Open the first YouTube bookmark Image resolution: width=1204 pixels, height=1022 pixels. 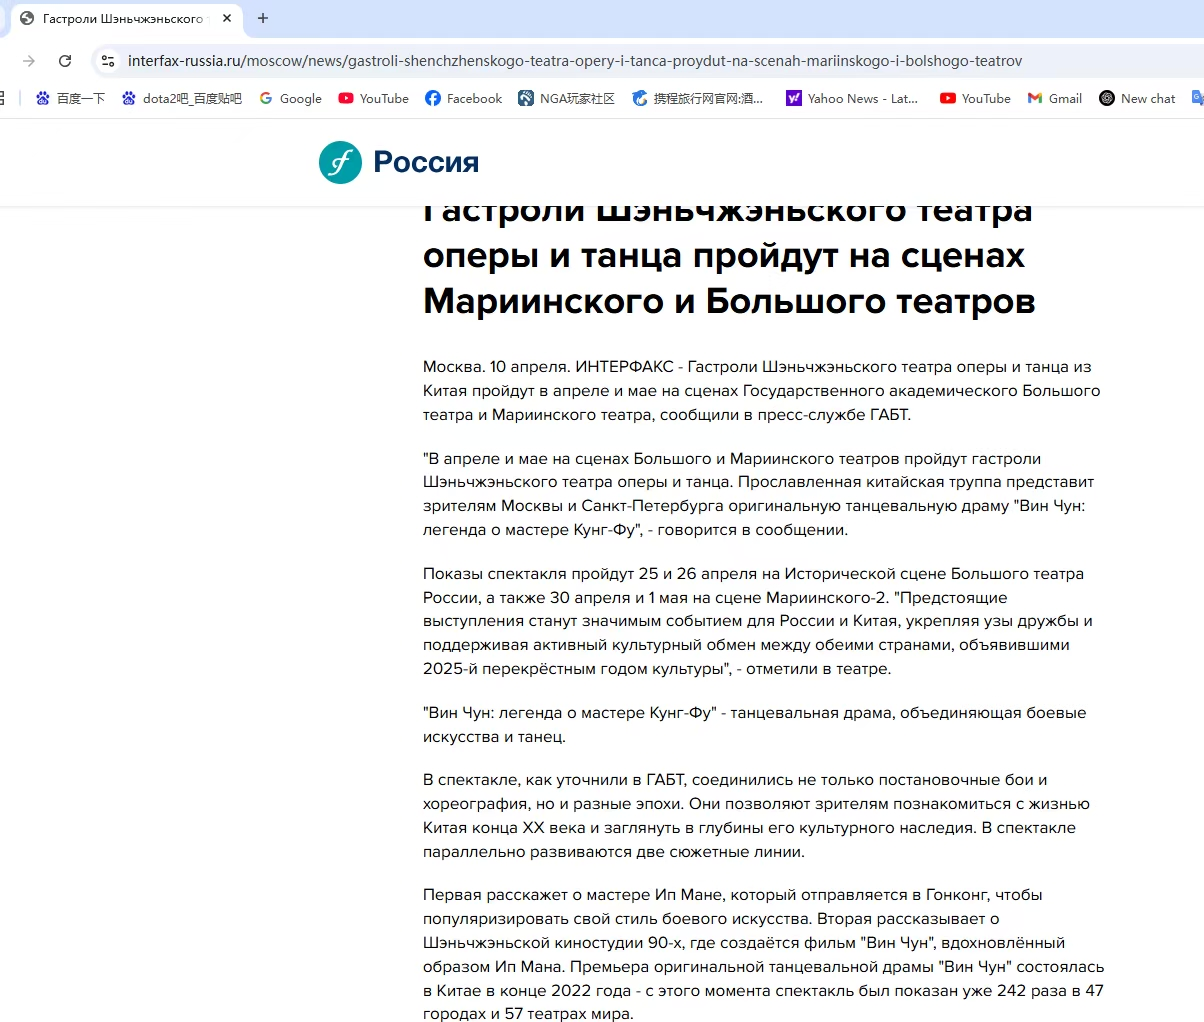374,98
